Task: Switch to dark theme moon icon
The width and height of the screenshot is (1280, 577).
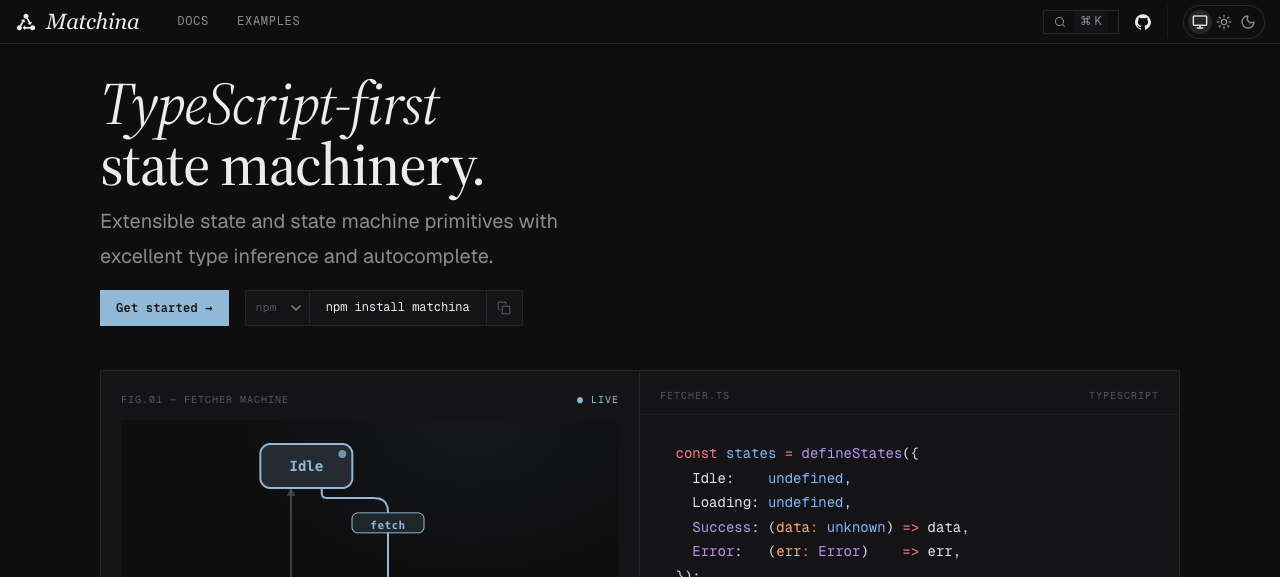Action: click(1248, 22)
